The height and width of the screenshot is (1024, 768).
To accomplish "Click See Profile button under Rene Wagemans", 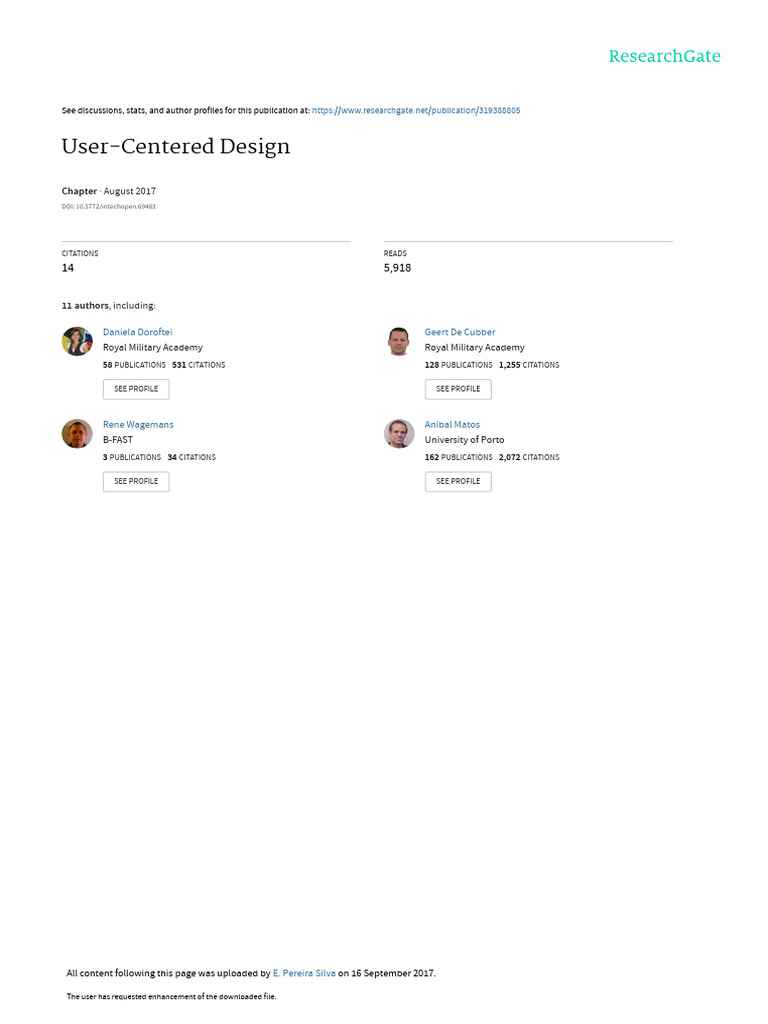I will click(x=136, y=481).
